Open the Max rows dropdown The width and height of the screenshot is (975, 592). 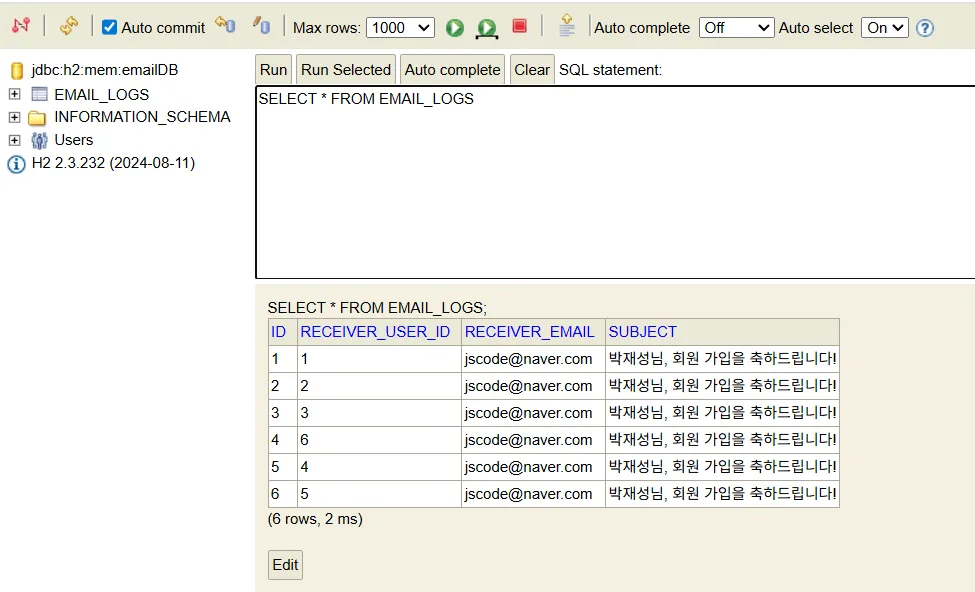(400, 28)
